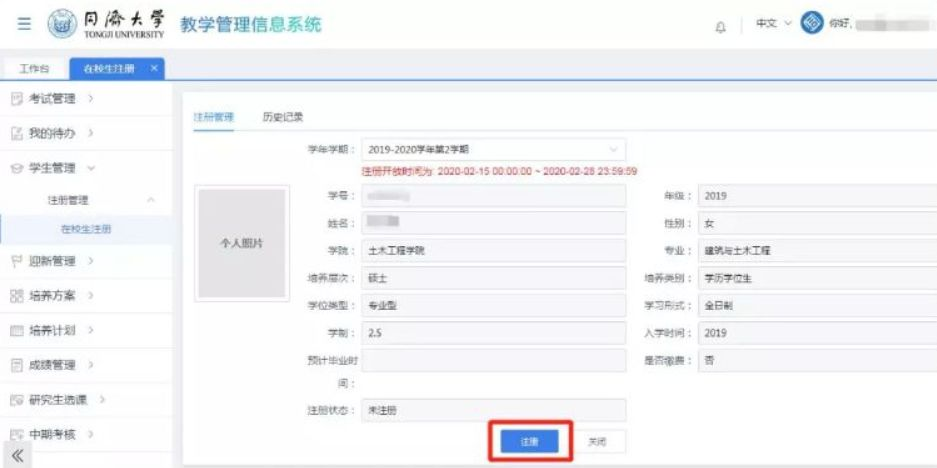Click the 学生管理 graduation cap icon

pos(17,169)
